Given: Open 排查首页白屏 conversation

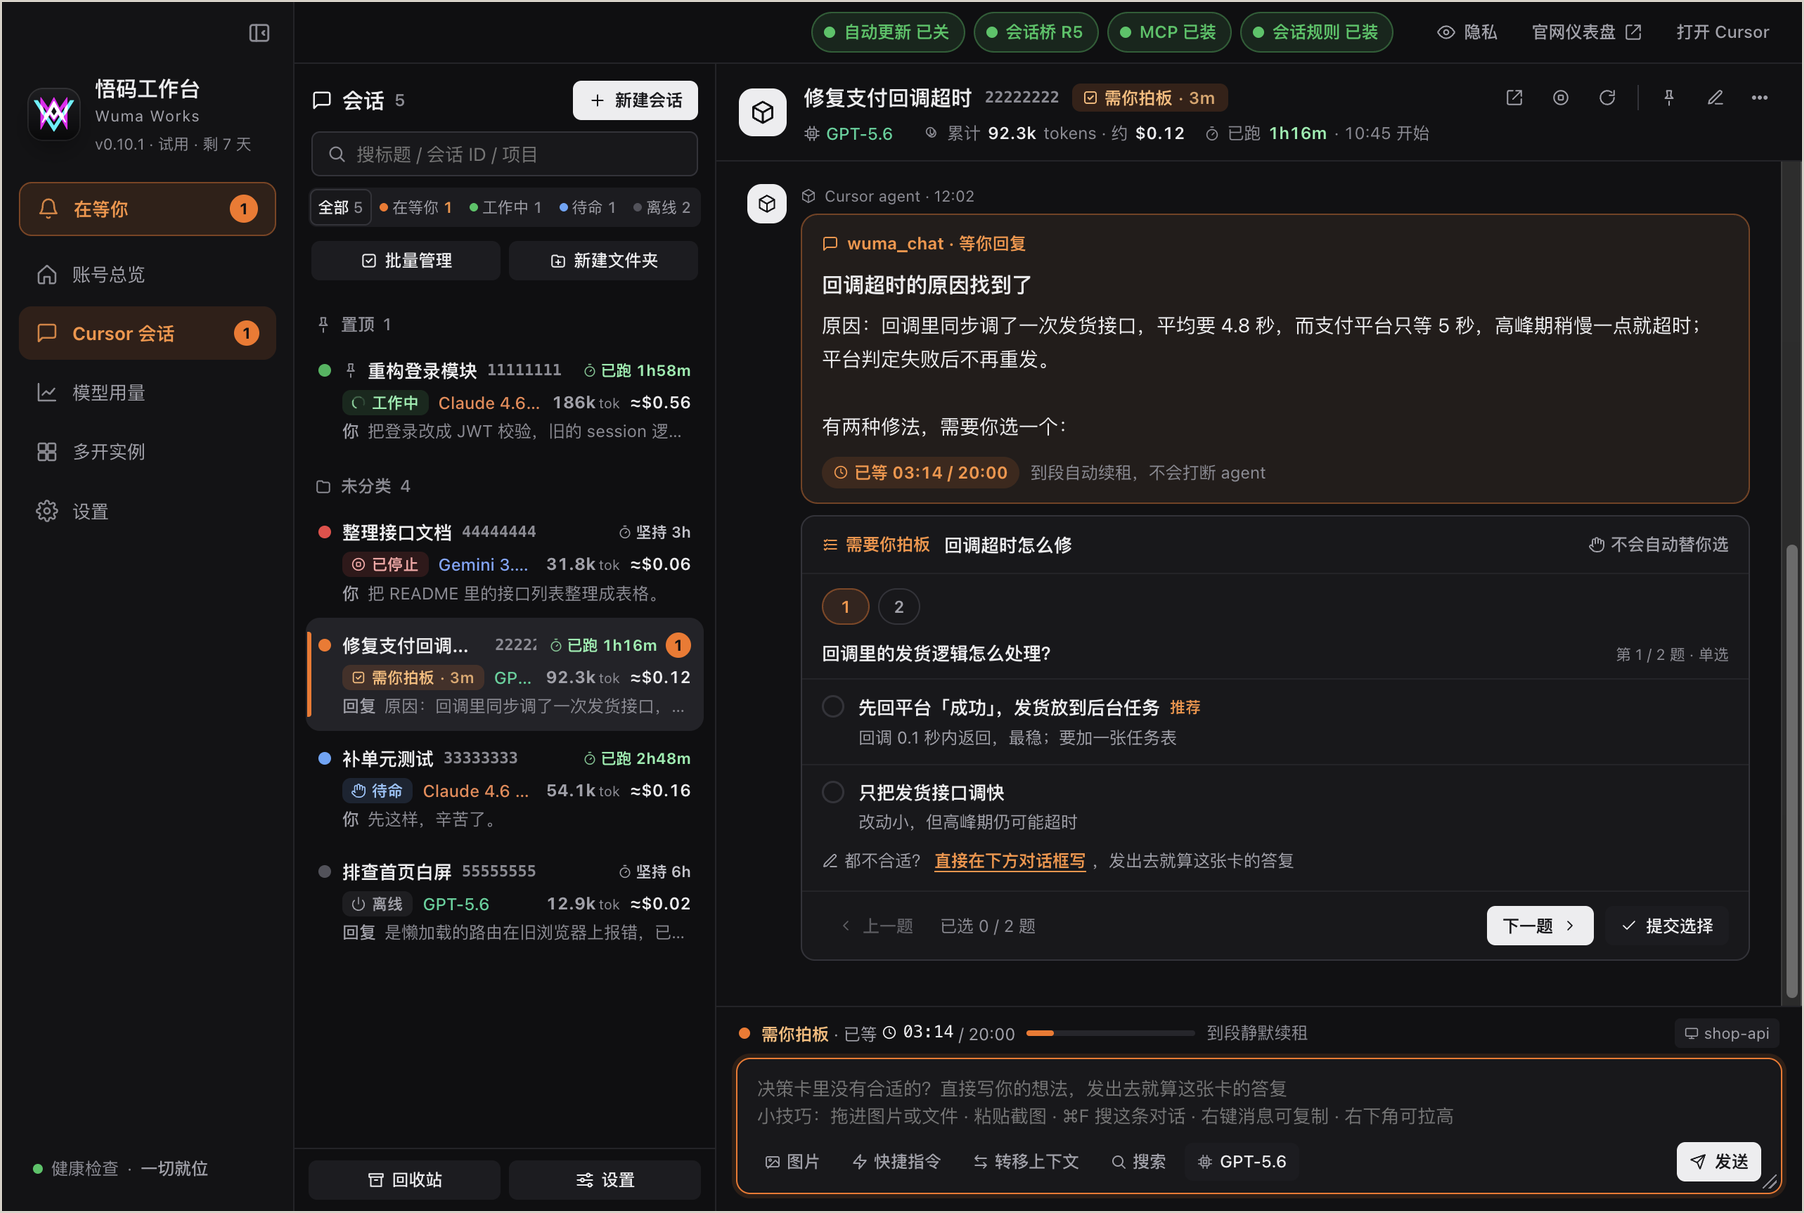Looking at the screenshot, I should pyautogui.click(x=504, y=901).
